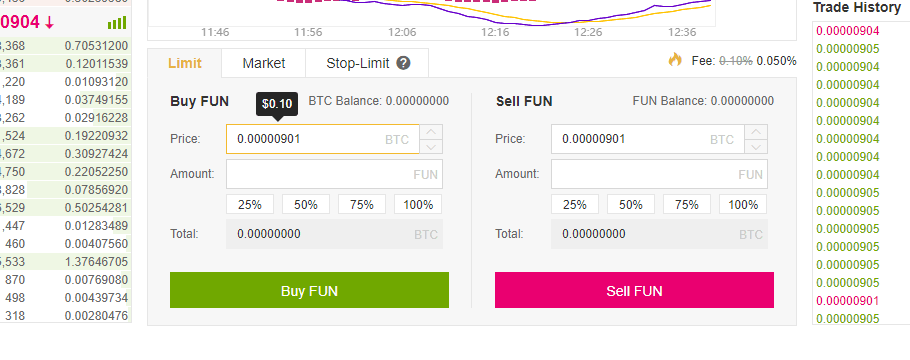910x360 pixels.
Task: Click the pink Sell FUN button
Action: click(634, 290)
